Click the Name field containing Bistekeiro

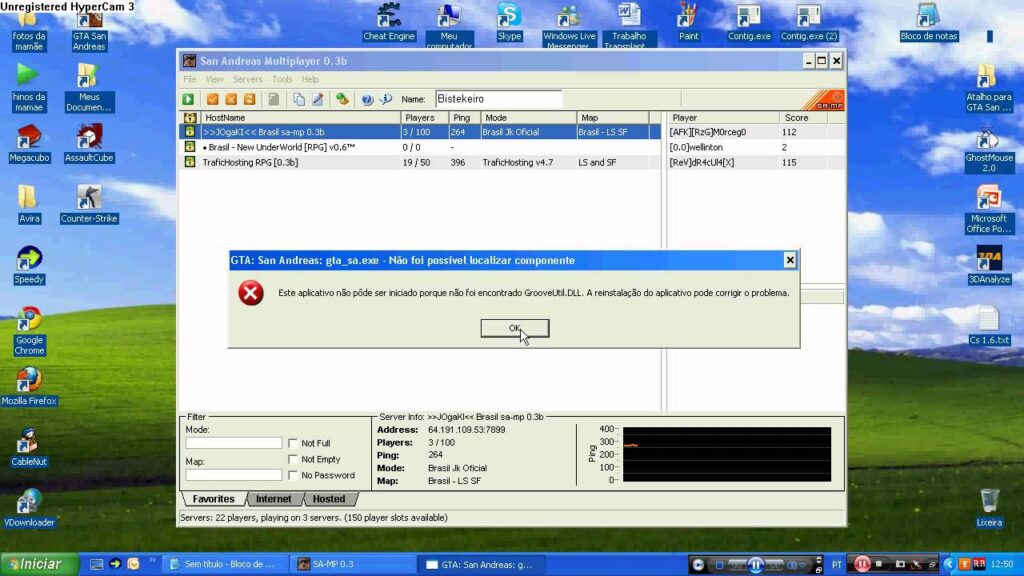[498, 99]
